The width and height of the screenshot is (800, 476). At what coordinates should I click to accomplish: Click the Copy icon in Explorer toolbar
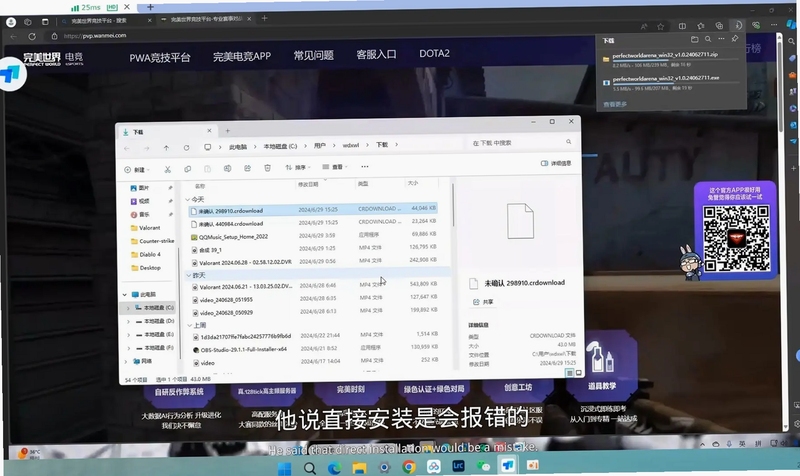(x=187, y=169)
